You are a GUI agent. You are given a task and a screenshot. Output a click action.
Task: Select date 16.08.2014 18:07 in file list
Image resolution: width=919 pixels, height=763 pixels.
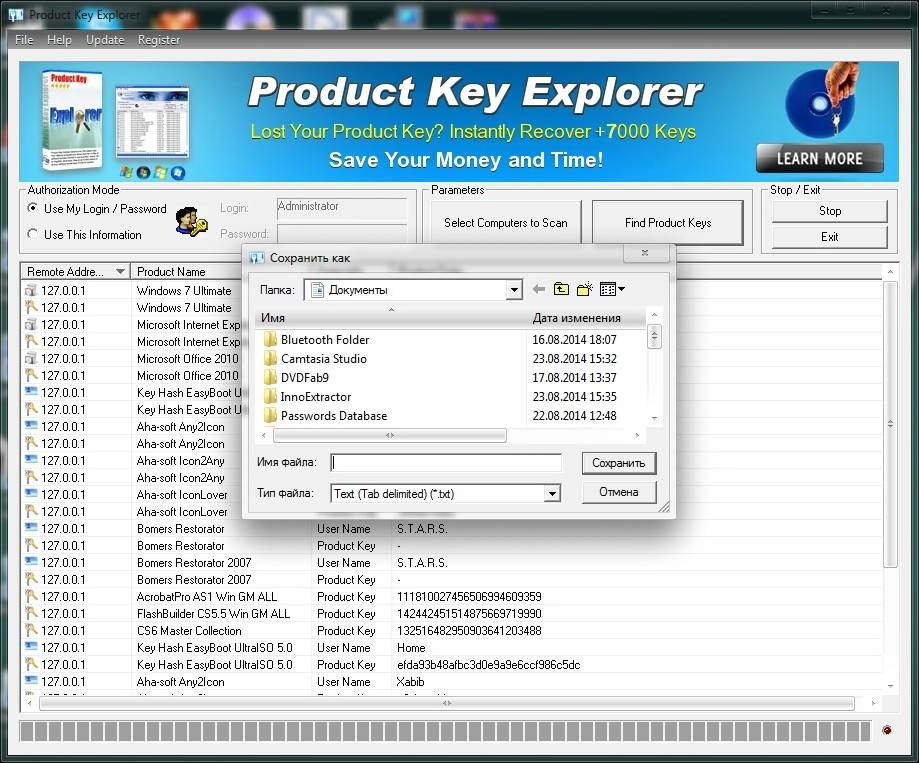[x=574, y=339]
